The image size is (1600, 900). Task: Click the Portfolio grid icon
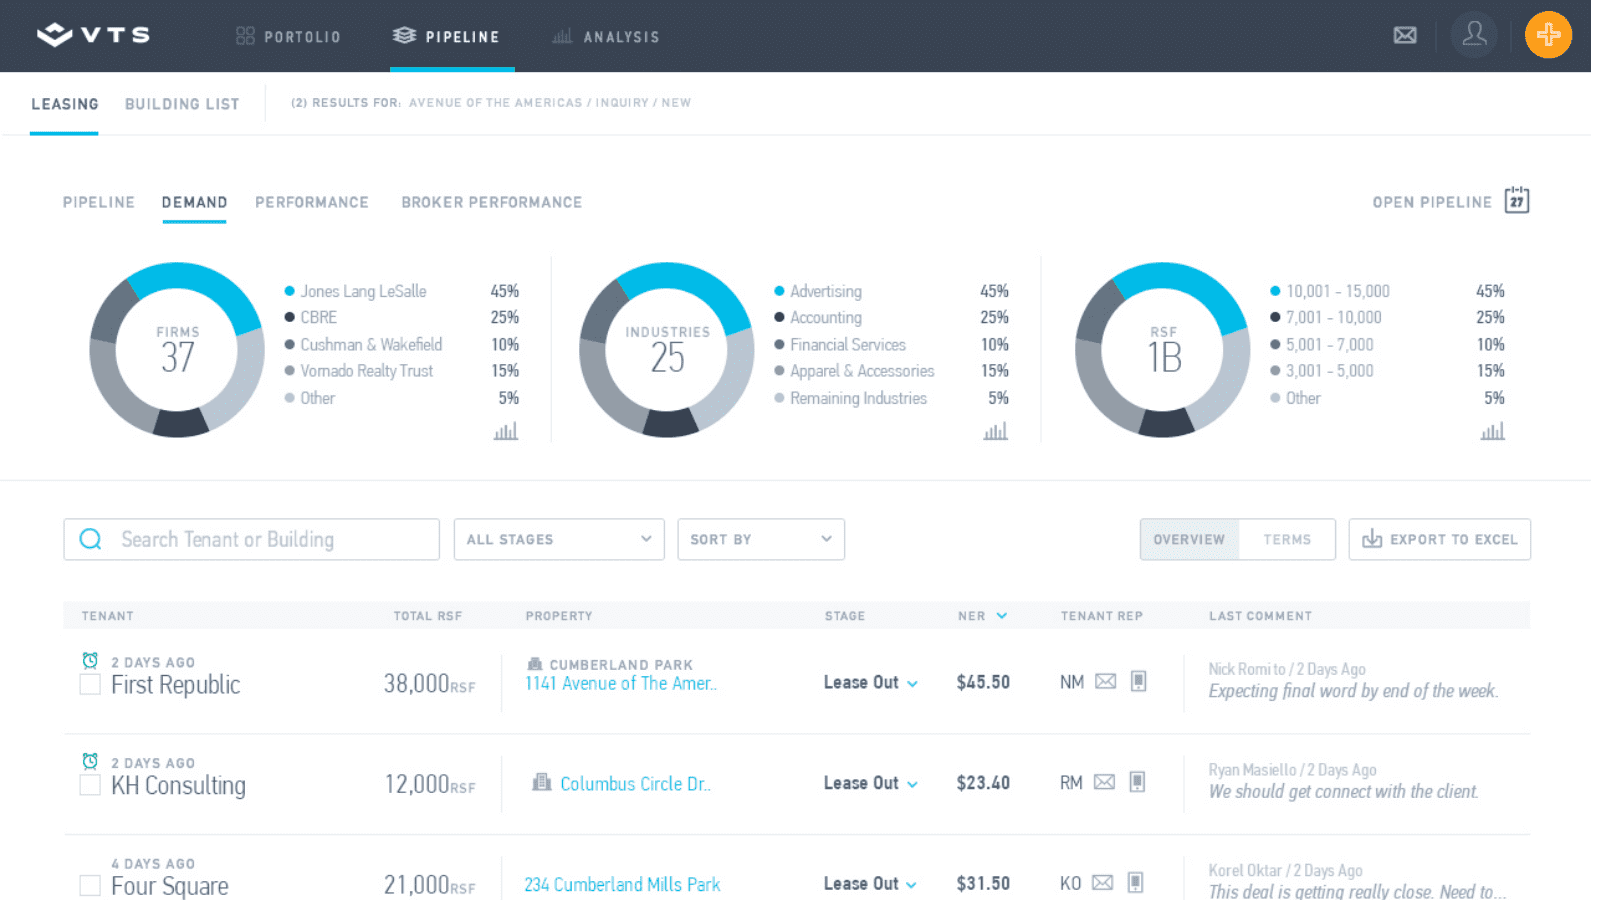(x=245, y=36)
